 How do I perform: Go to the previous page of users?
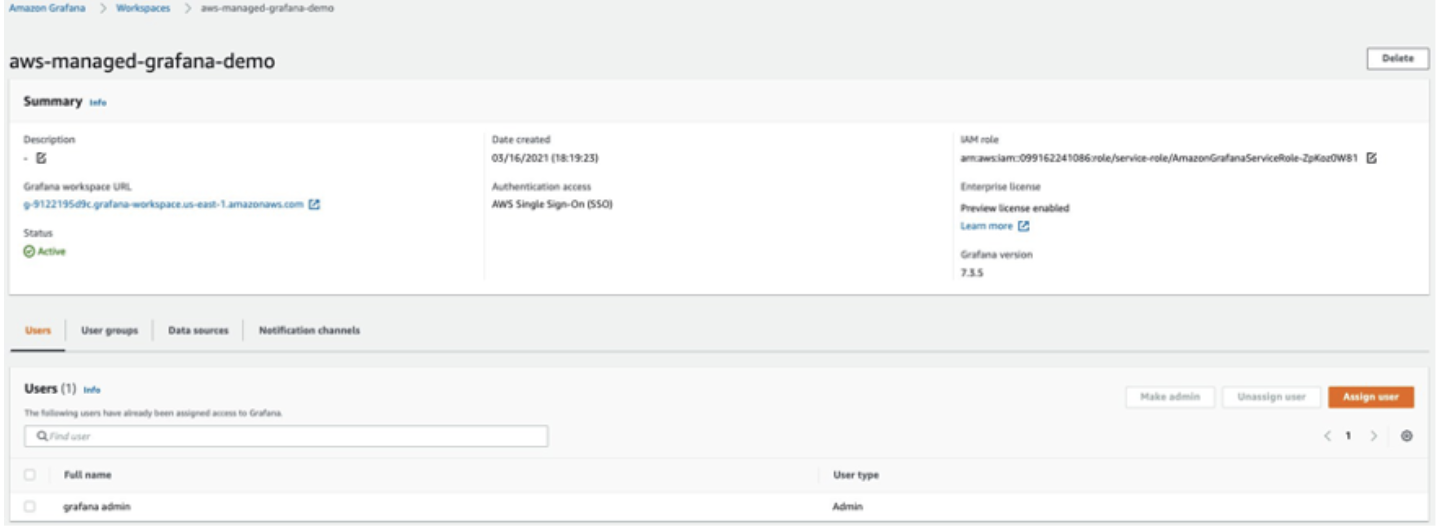tap(1328, 436)
